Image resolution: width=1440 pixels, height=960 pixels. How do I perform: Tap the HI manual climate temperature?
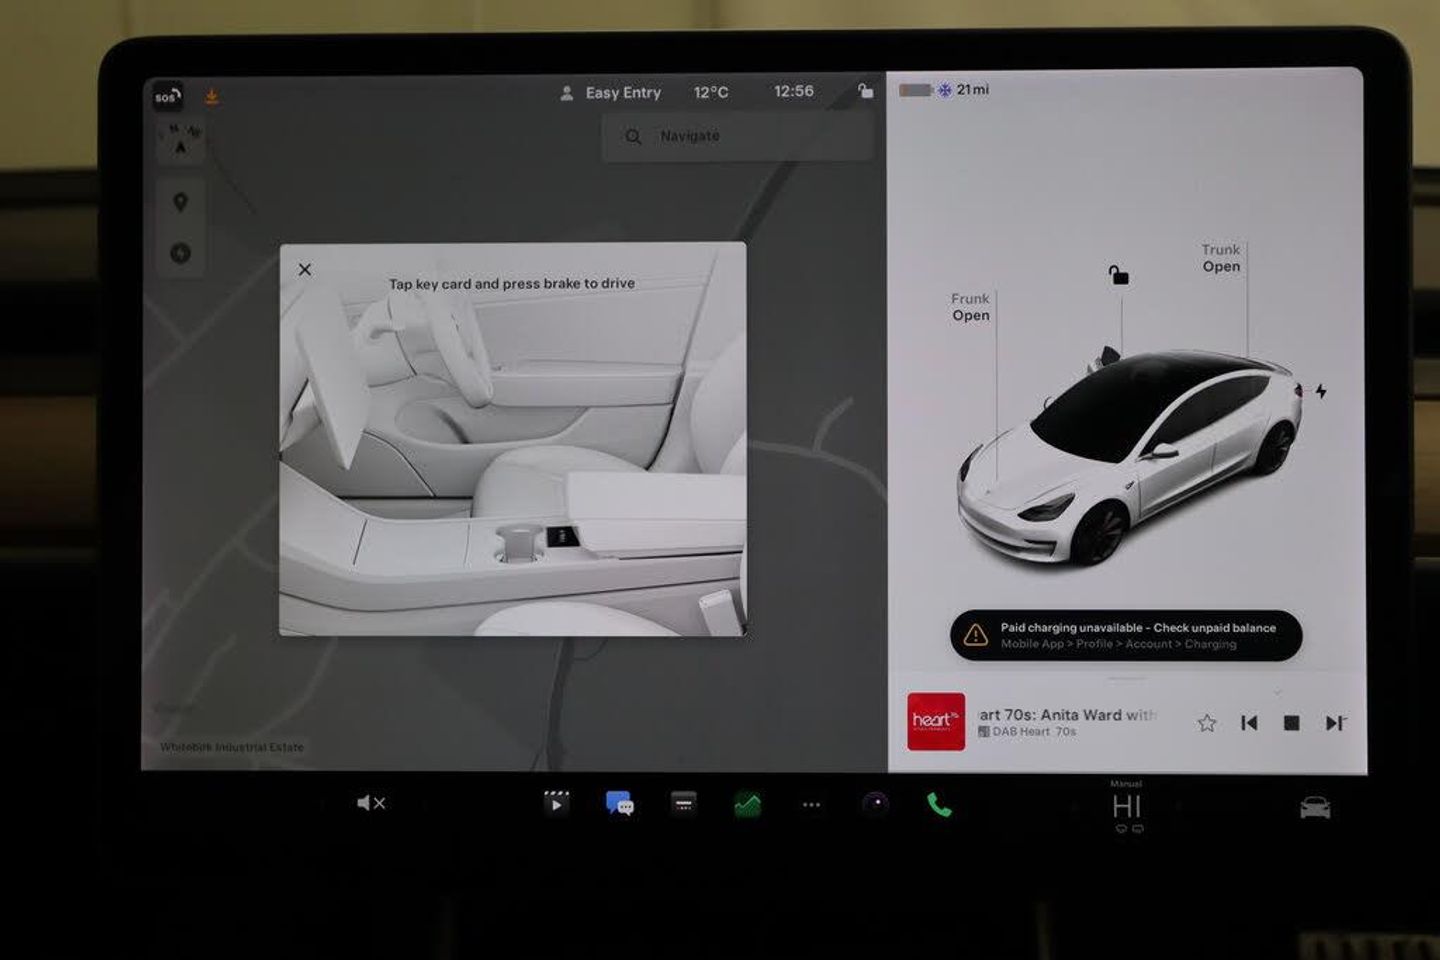click(1127, 806)
